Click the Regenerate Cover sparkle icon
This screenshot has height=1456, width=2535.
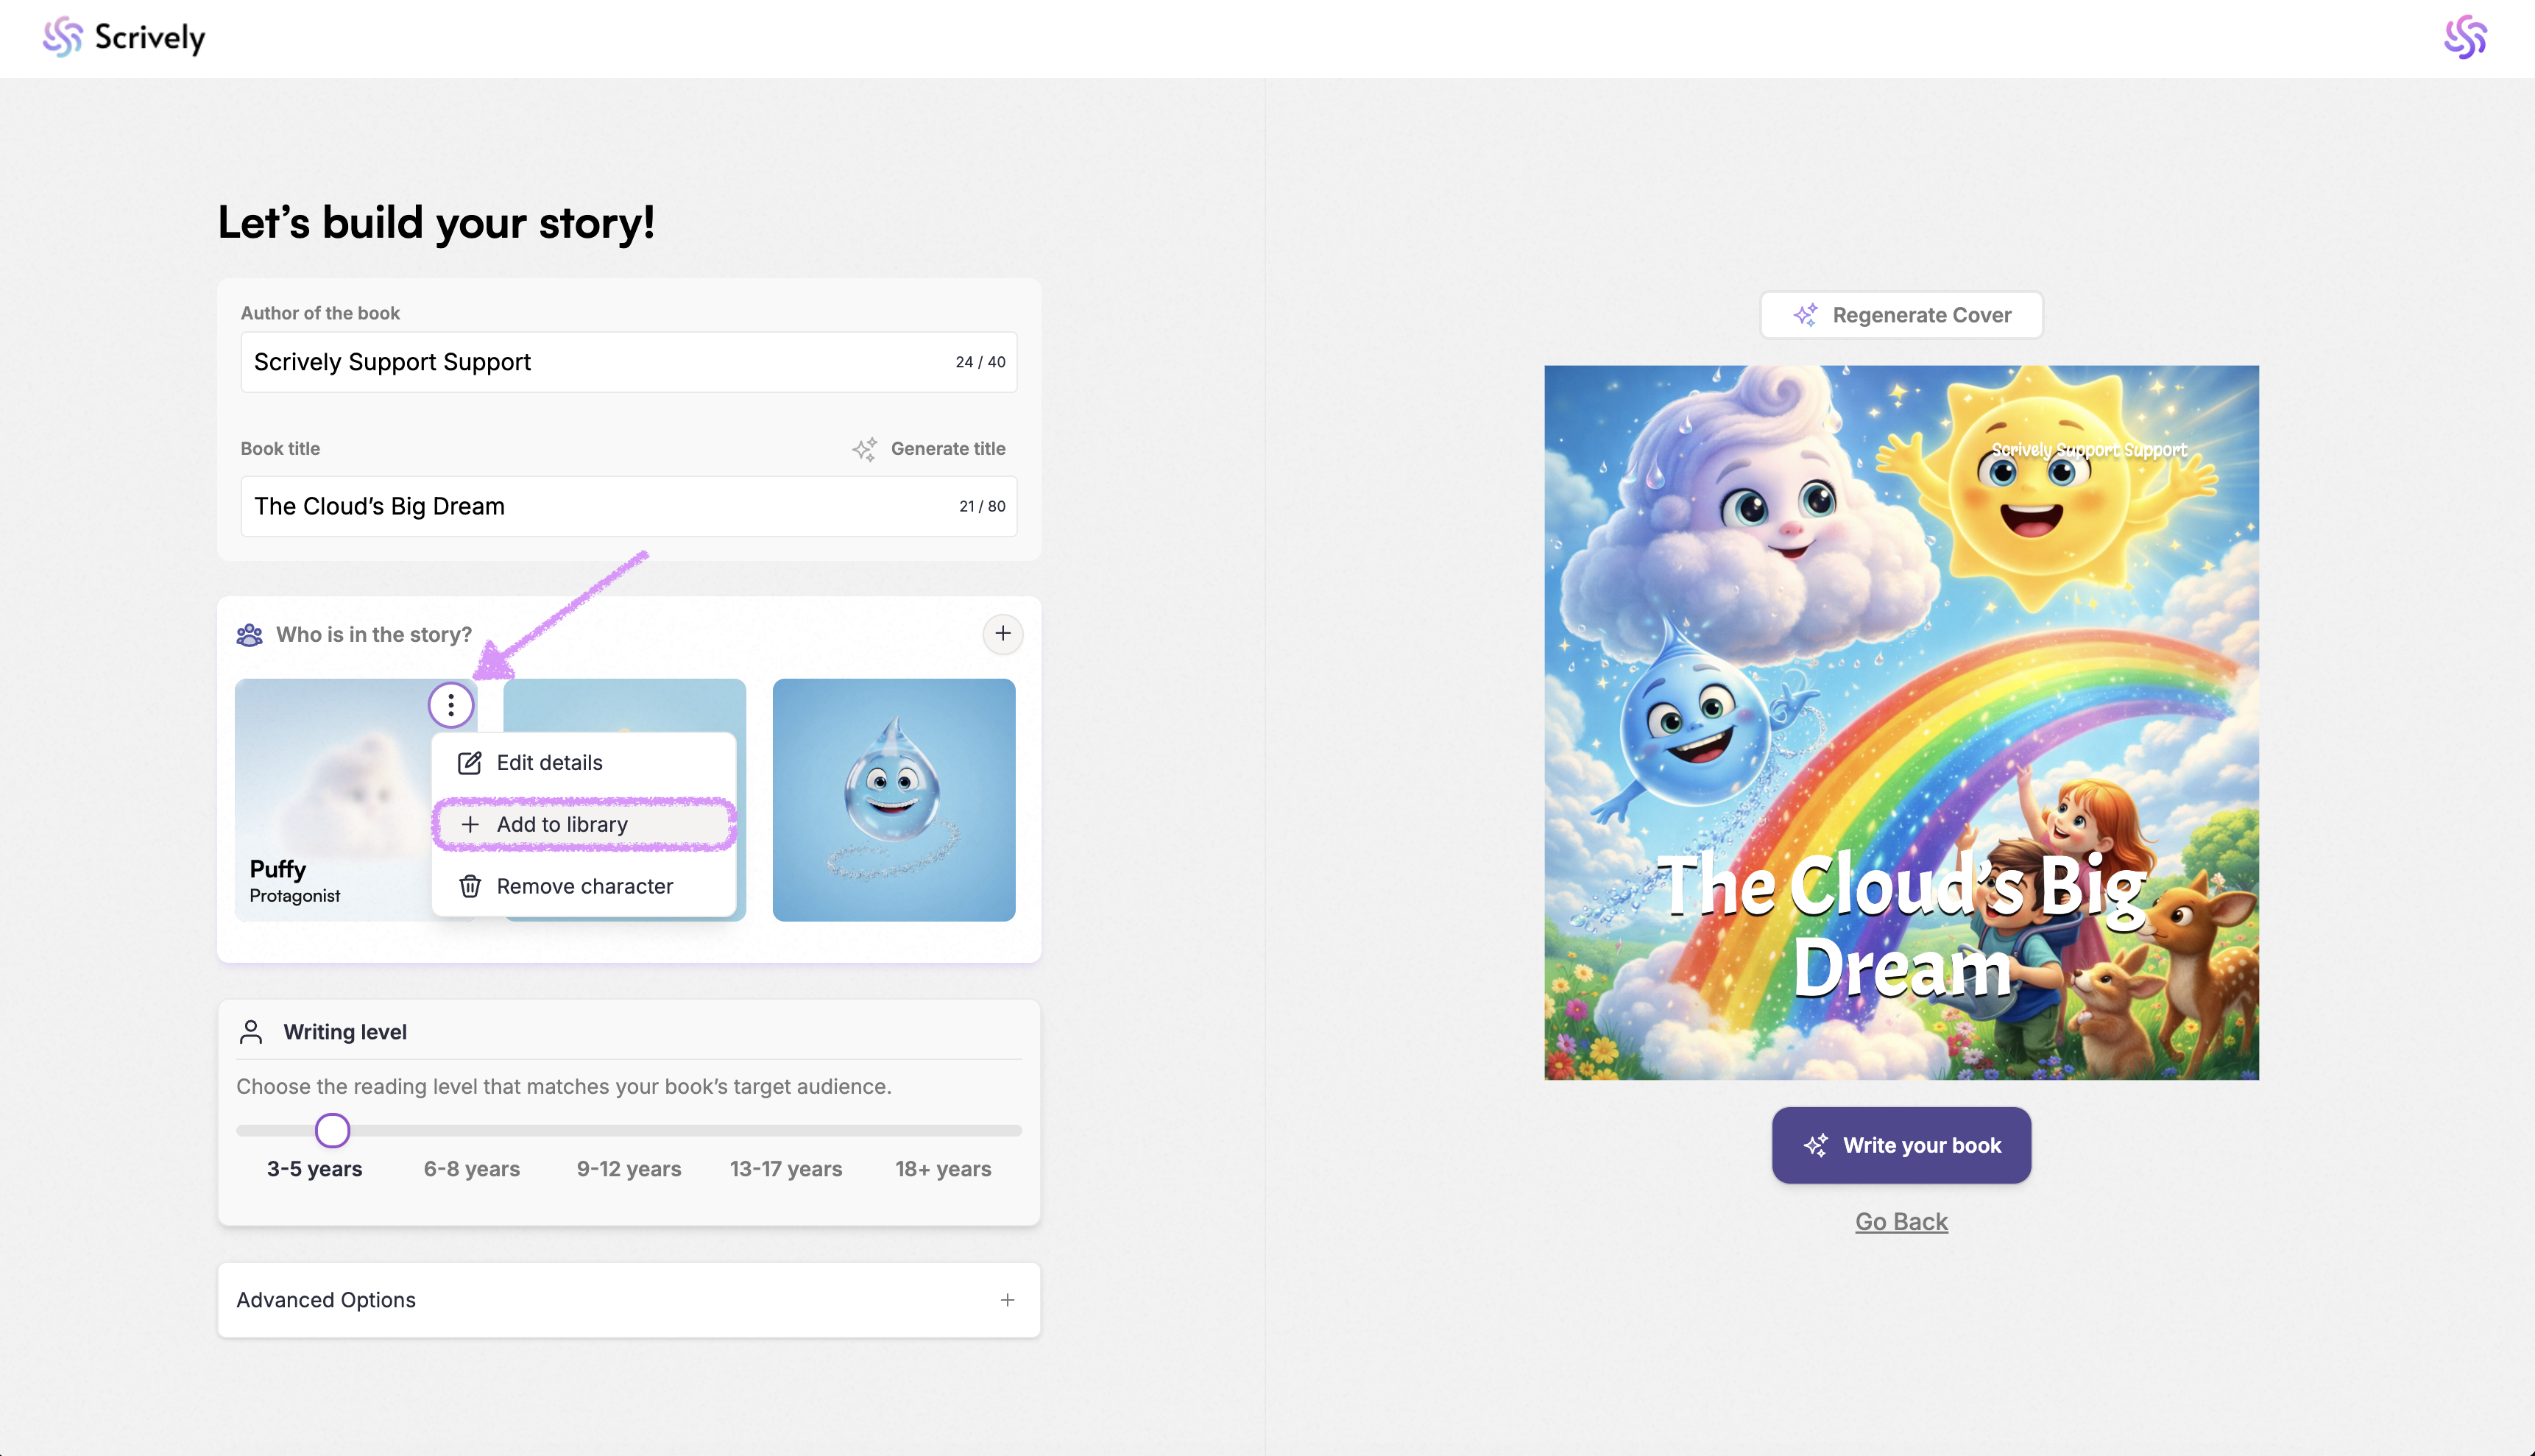click(1805, 315)
